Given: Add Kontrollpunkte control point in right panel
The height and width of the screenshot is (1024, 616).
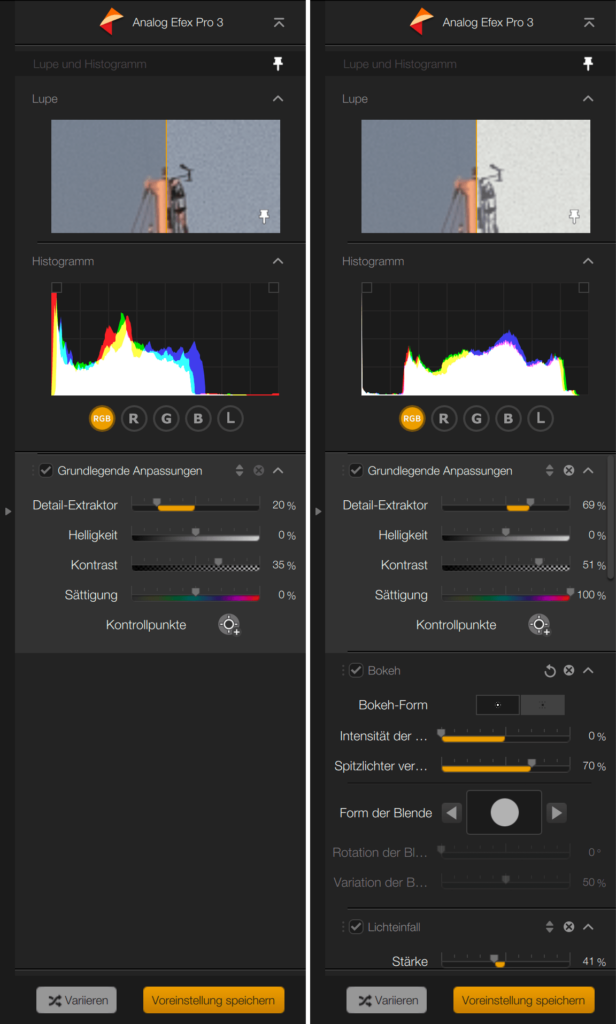Looking at the screenshot, I should 539,625.
